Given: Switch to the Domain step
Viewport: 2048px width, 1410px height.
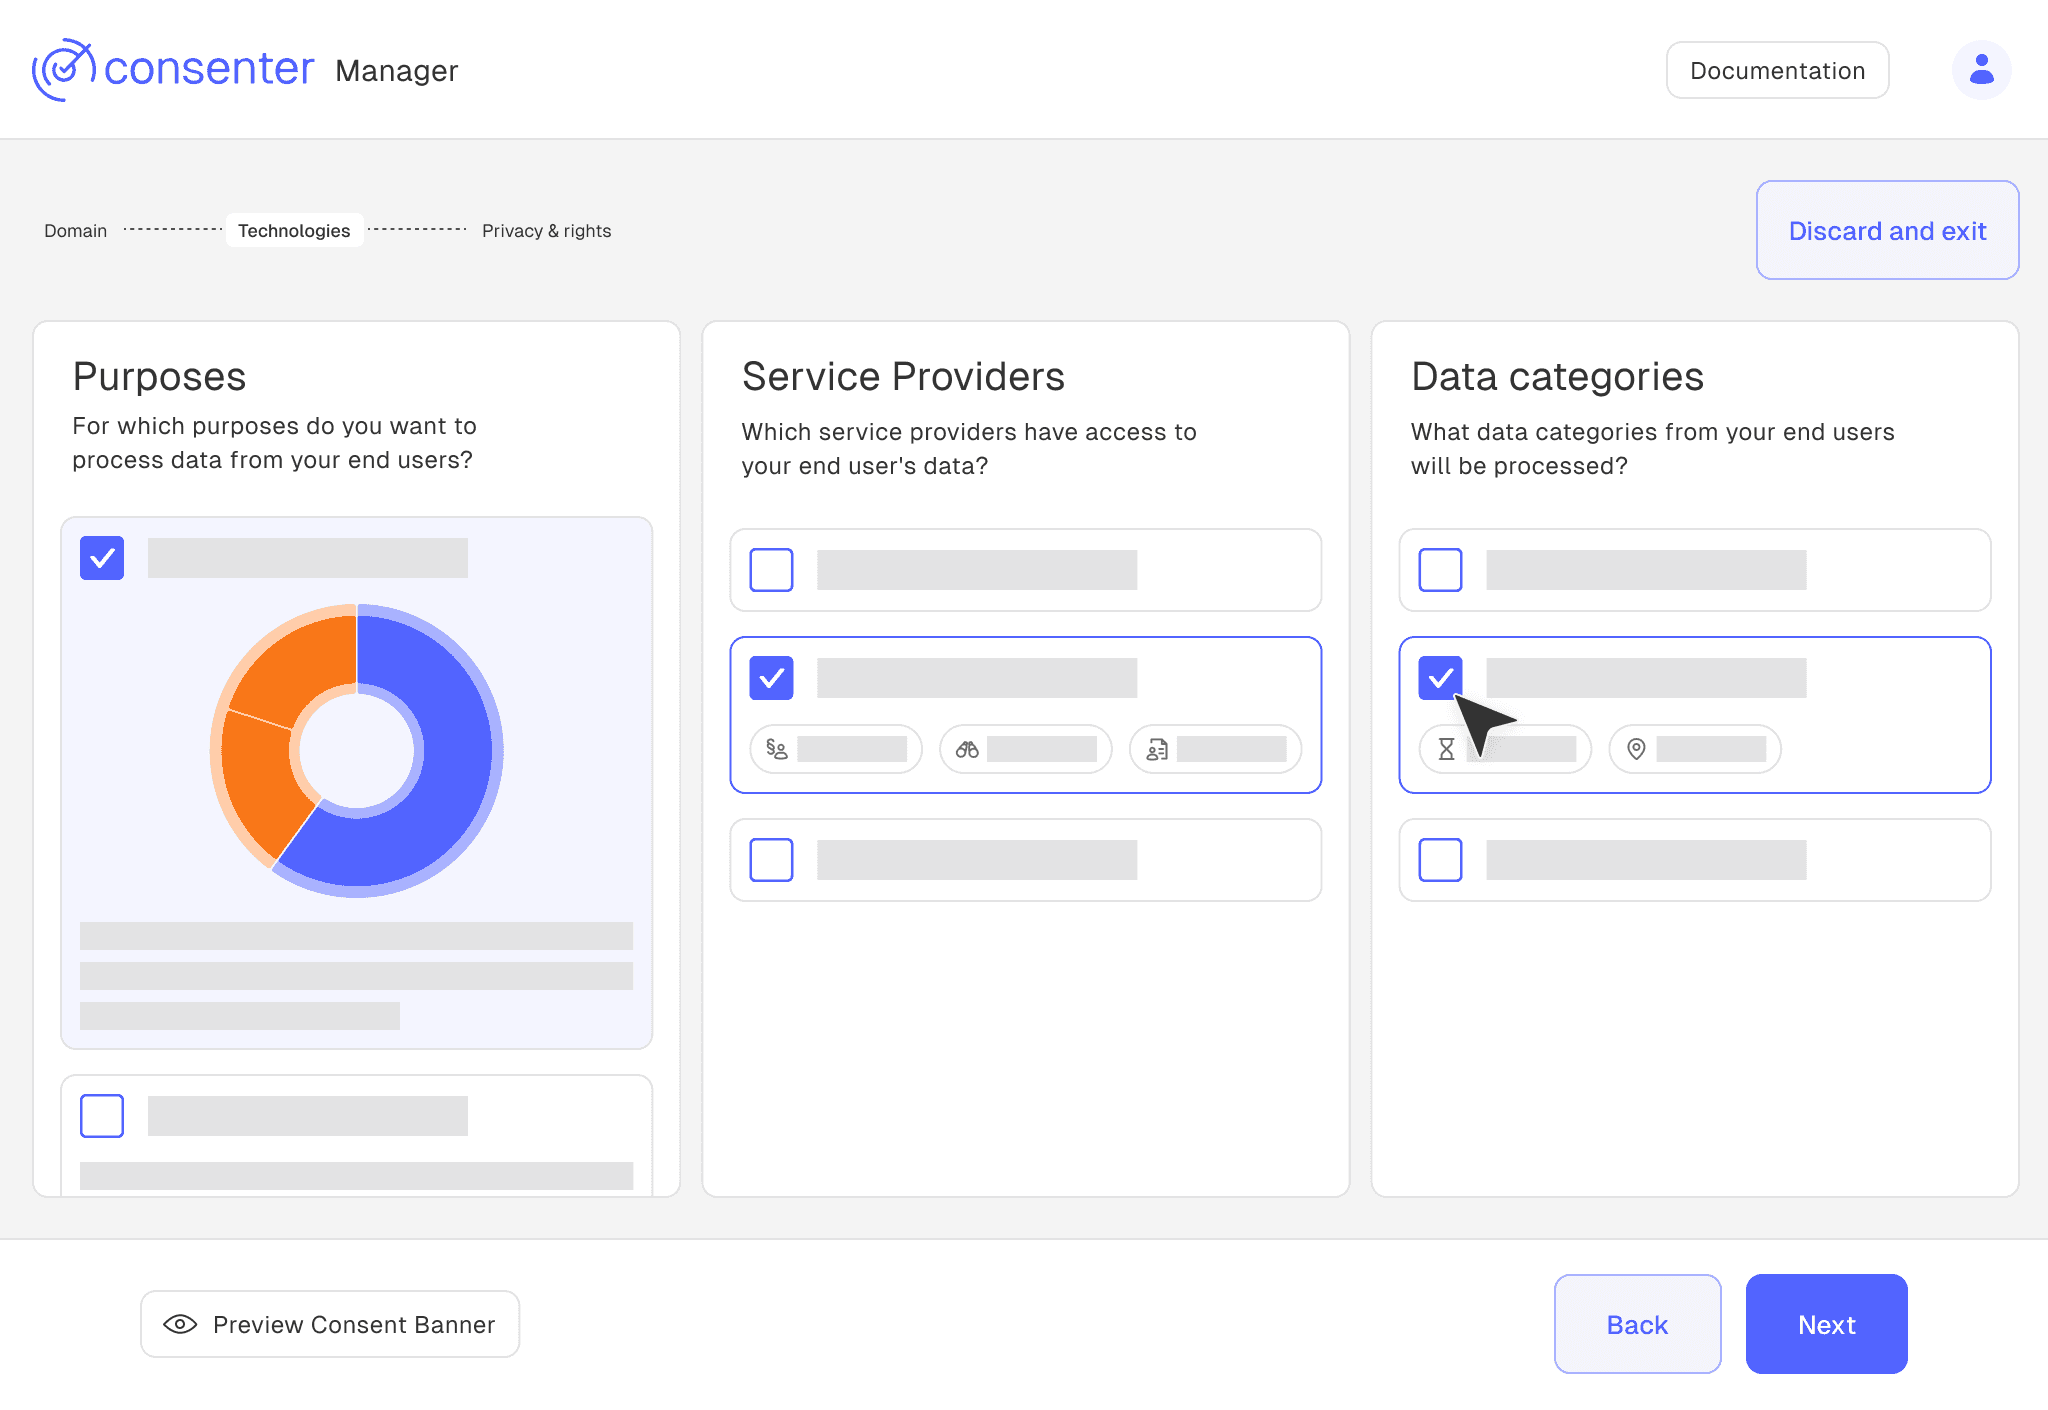Looking at the screenshot, I should pos(75,230).
